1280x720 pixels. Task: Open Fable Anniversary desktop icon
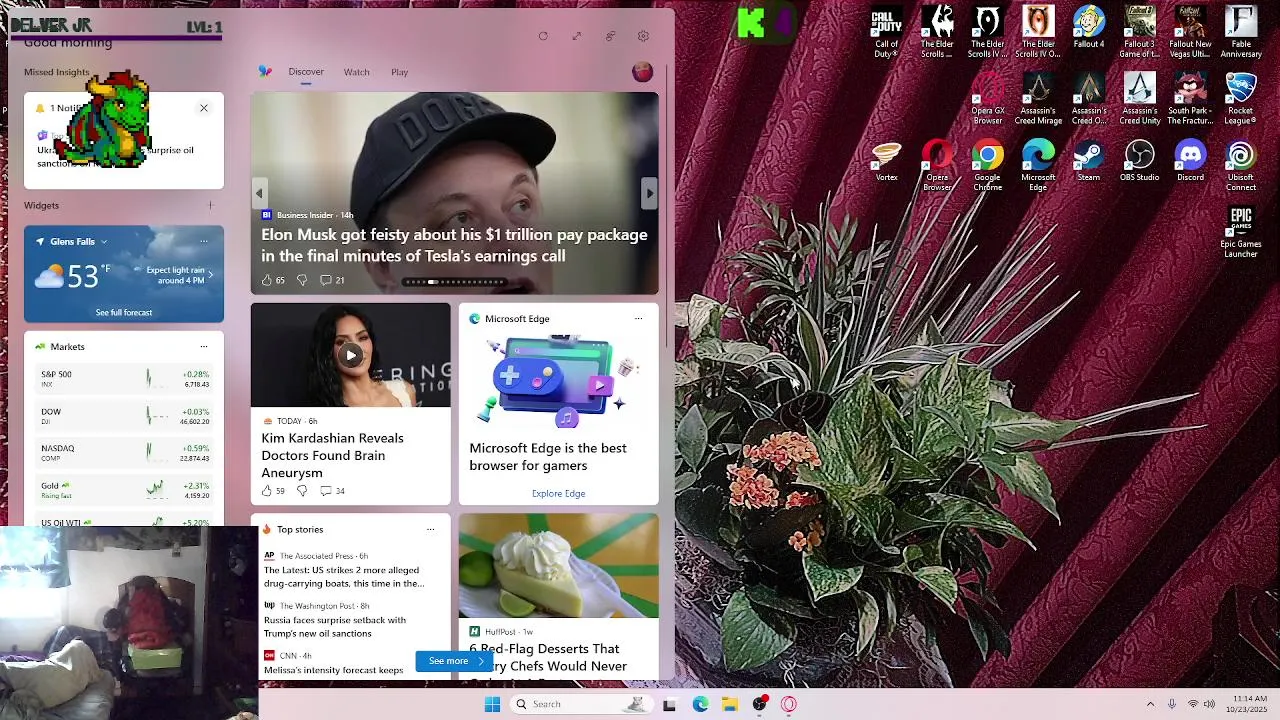[1241, 33]
